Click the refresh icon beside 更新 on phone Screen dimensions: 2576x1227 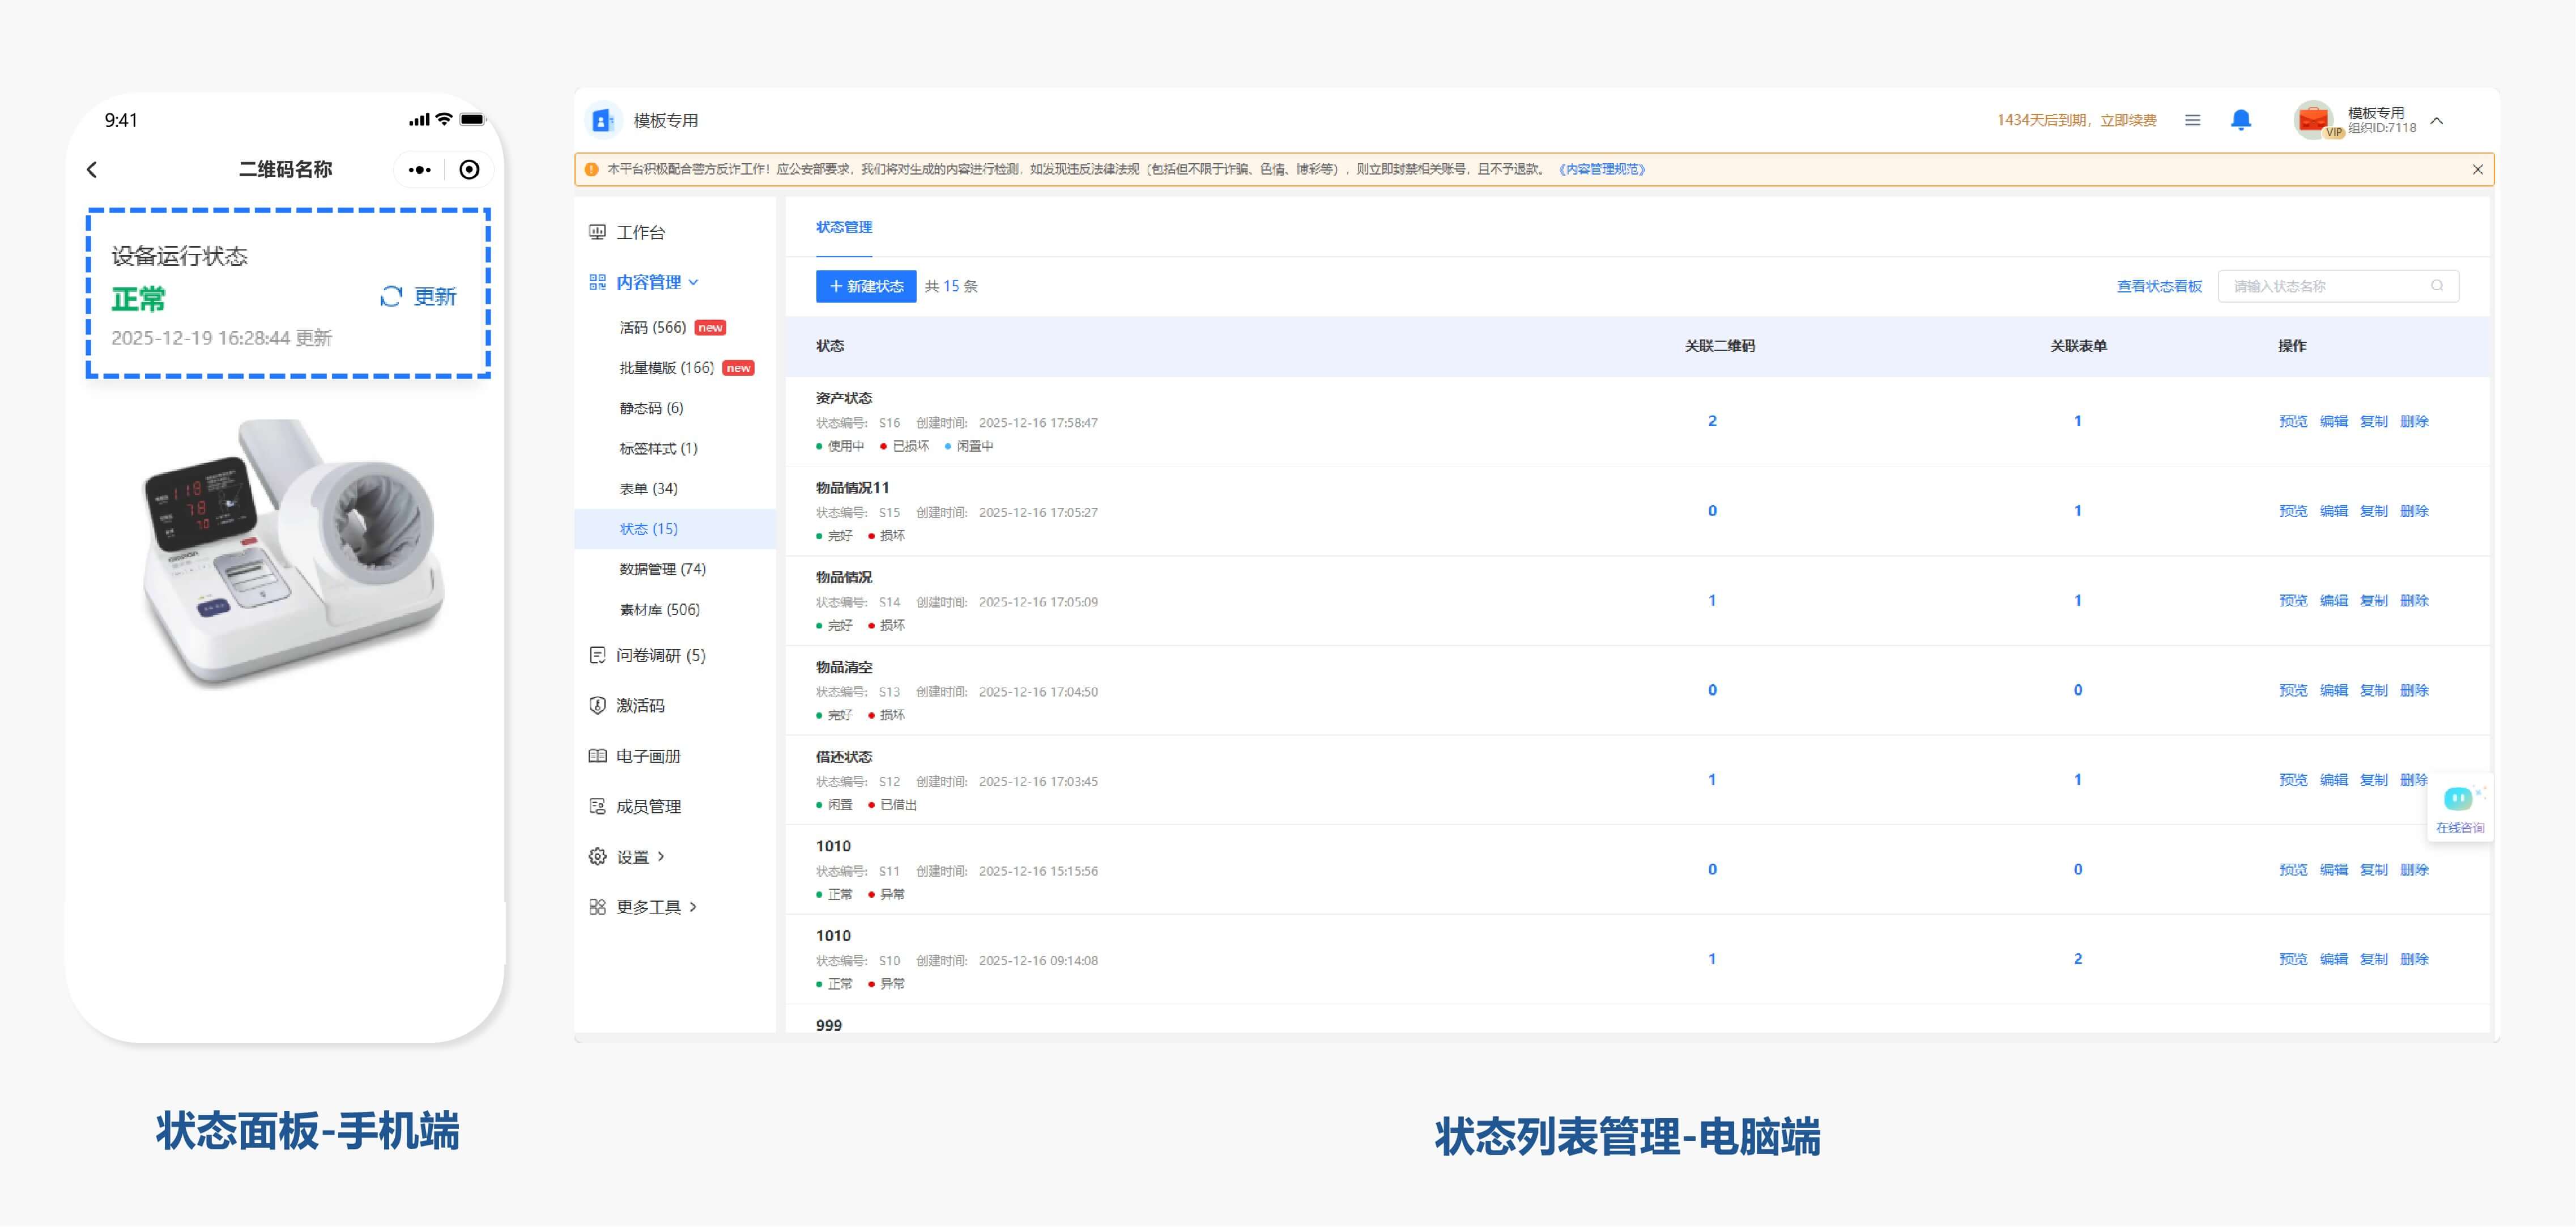coord(391,296)
